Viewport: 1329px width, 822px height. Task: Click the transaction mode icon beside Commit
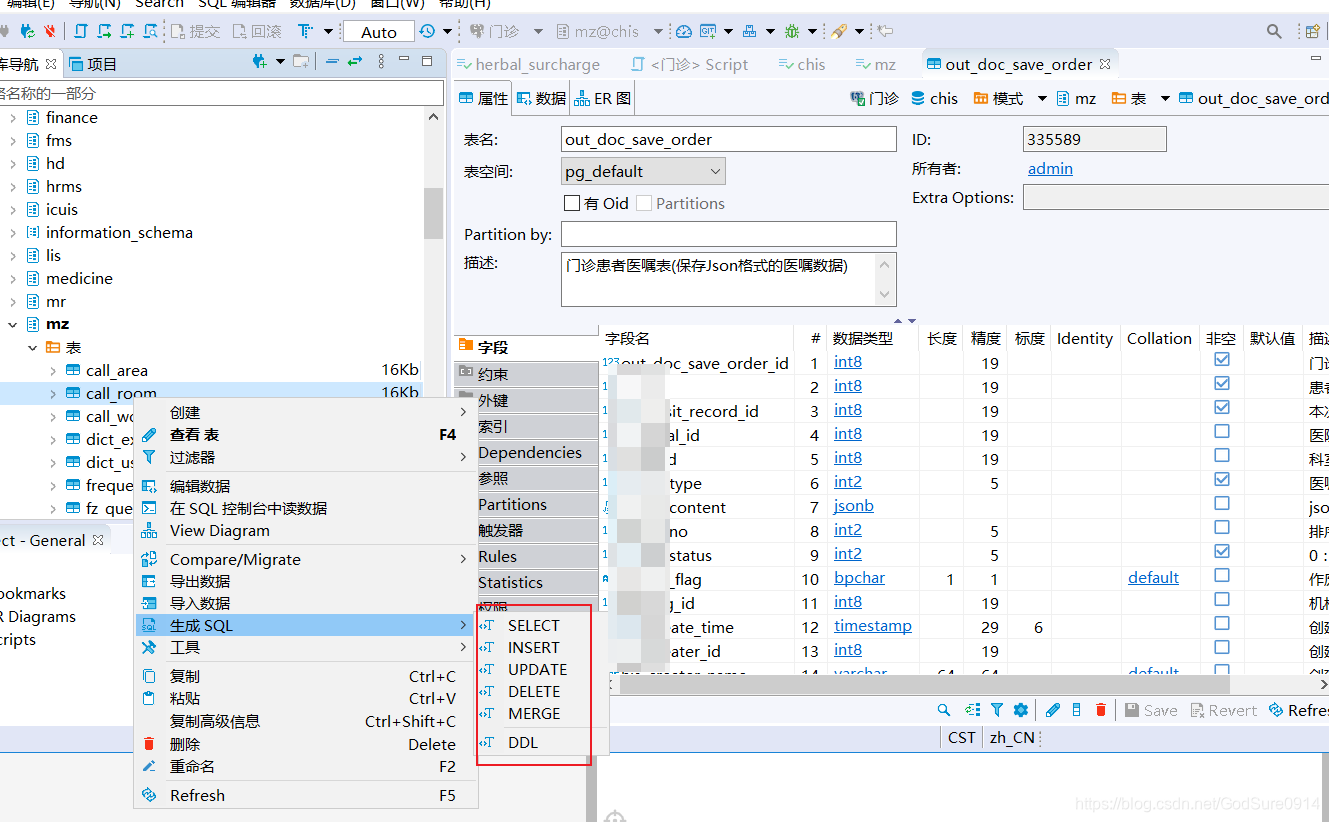(x=303, y=32)
